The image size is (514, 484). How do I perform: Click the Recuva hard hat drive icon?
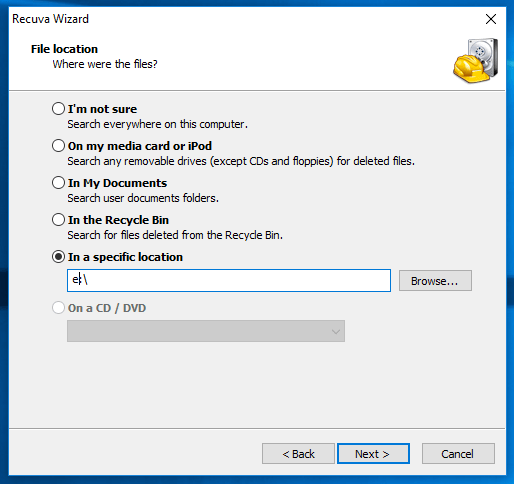click(x=475, y=60)
